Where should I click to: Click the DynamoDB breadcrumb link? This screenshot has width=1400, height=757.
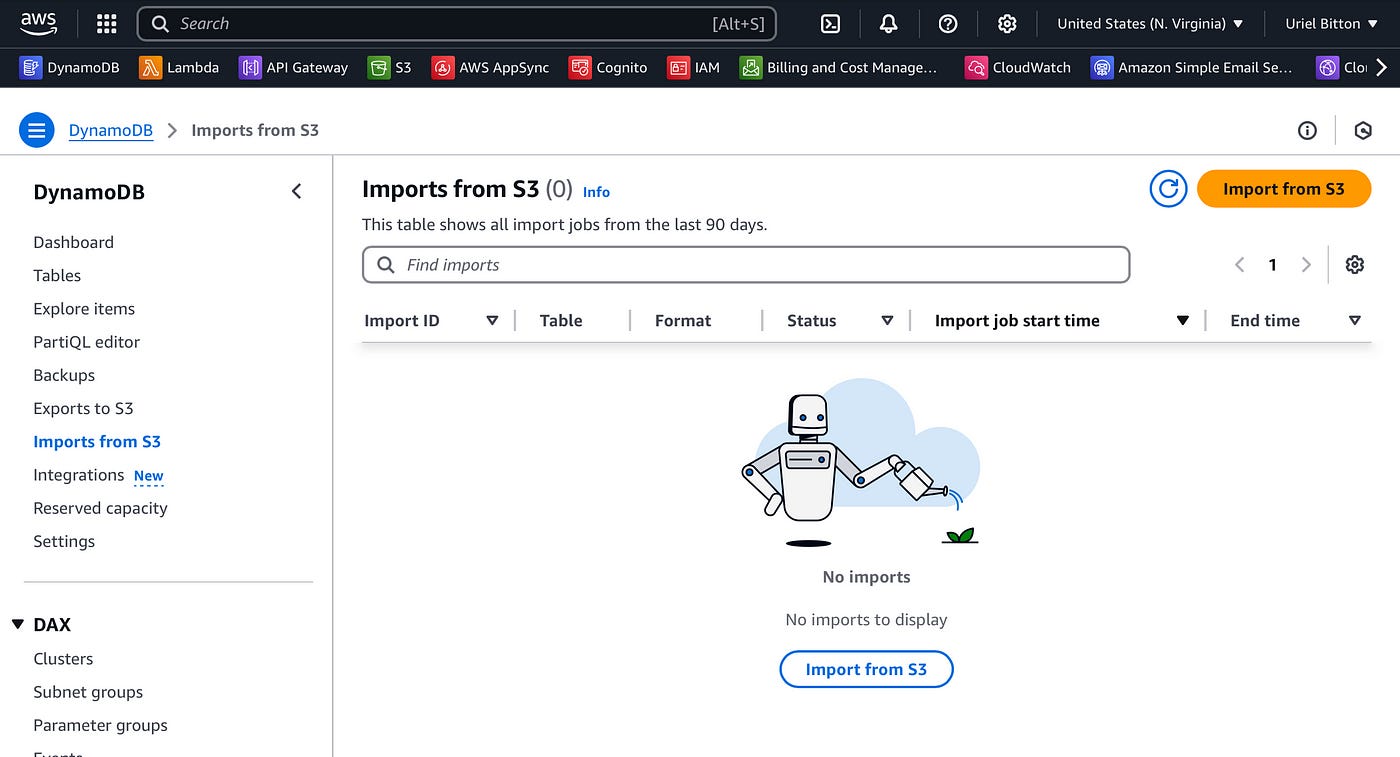(111, 130)
